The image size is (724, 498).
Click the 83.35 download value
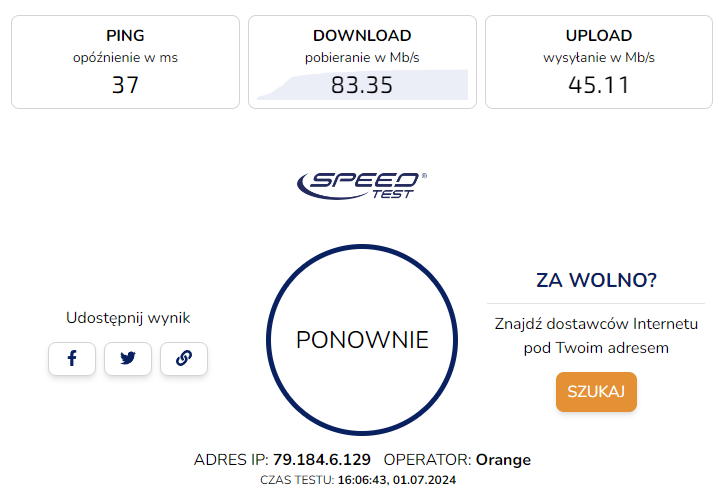[x=362, y=86]
